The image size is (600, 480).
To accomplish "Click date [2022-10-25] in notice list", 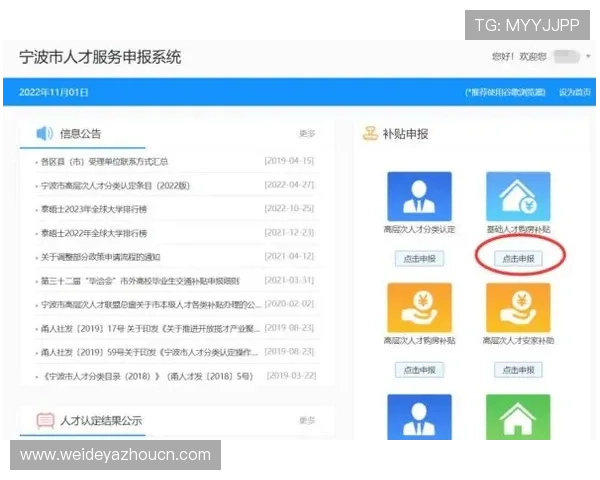I will [289, 209].
